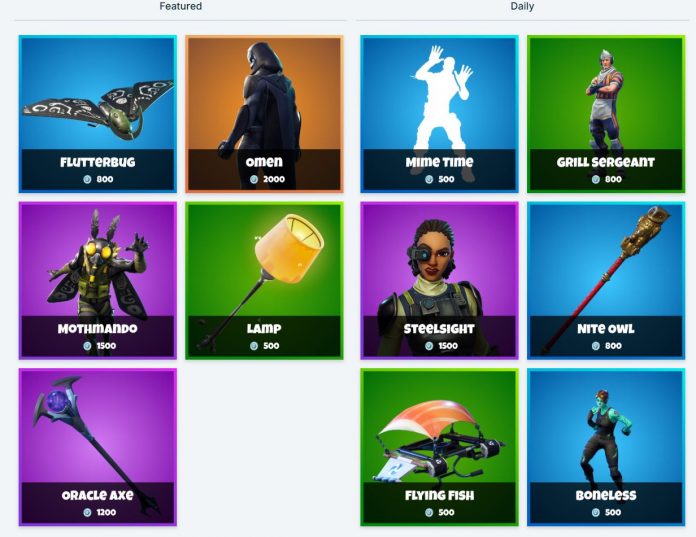Select the Omen outfit card
This screenshot has height=537, width=696.
(264, 114)
